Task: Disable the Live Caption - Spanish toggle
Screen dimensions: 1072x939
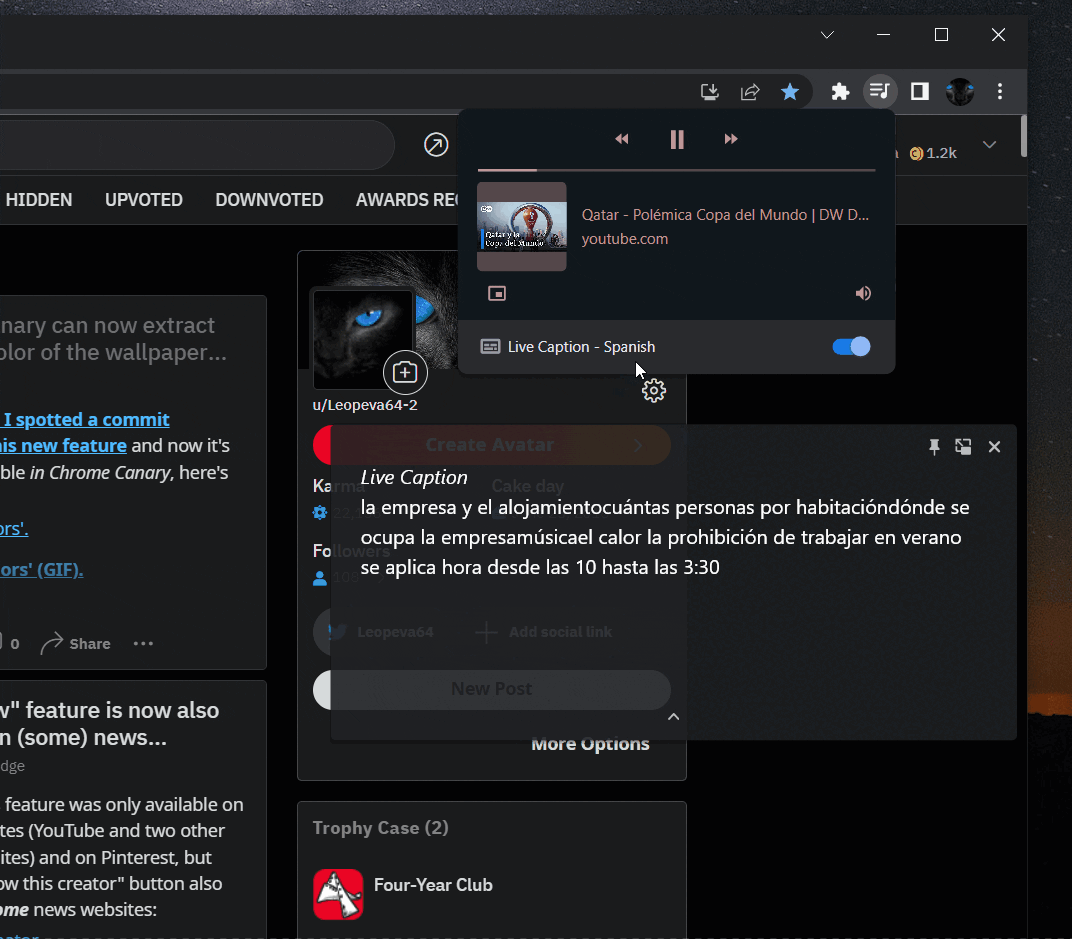Action: [850, 346]
